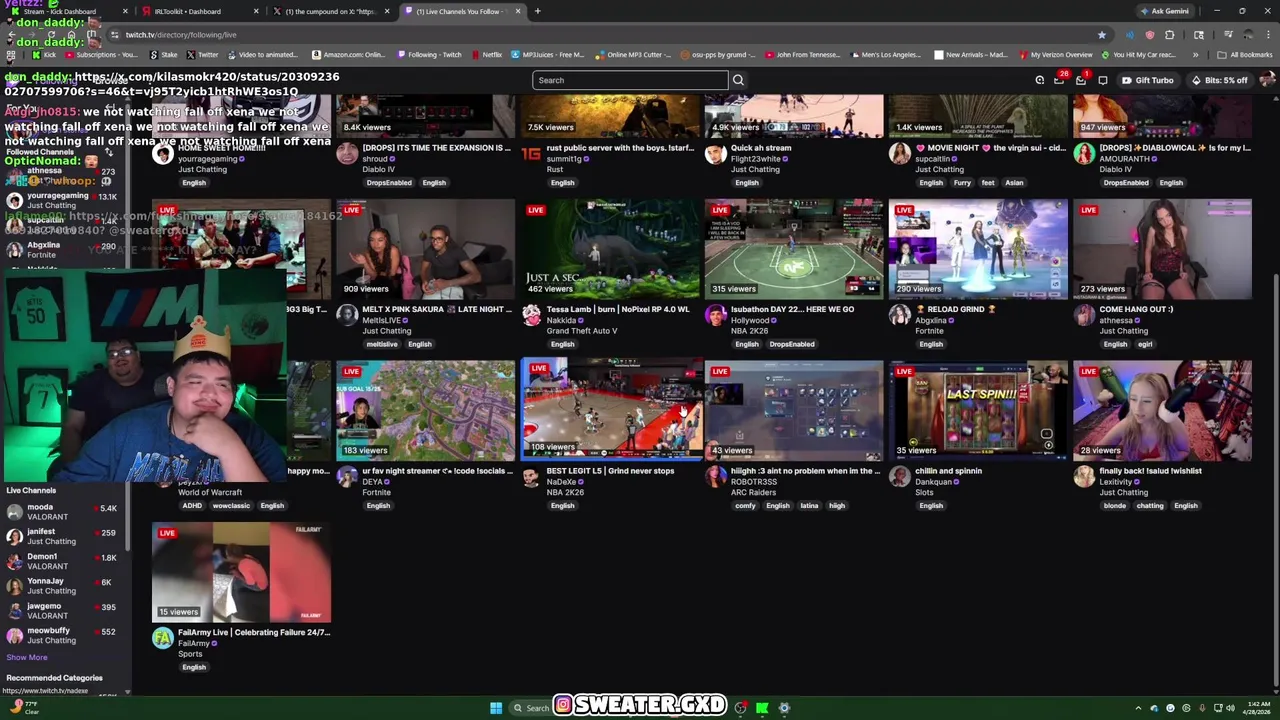Click the Twitch search input field
The width and height of the screenshot is (1280, 720).
630,80
